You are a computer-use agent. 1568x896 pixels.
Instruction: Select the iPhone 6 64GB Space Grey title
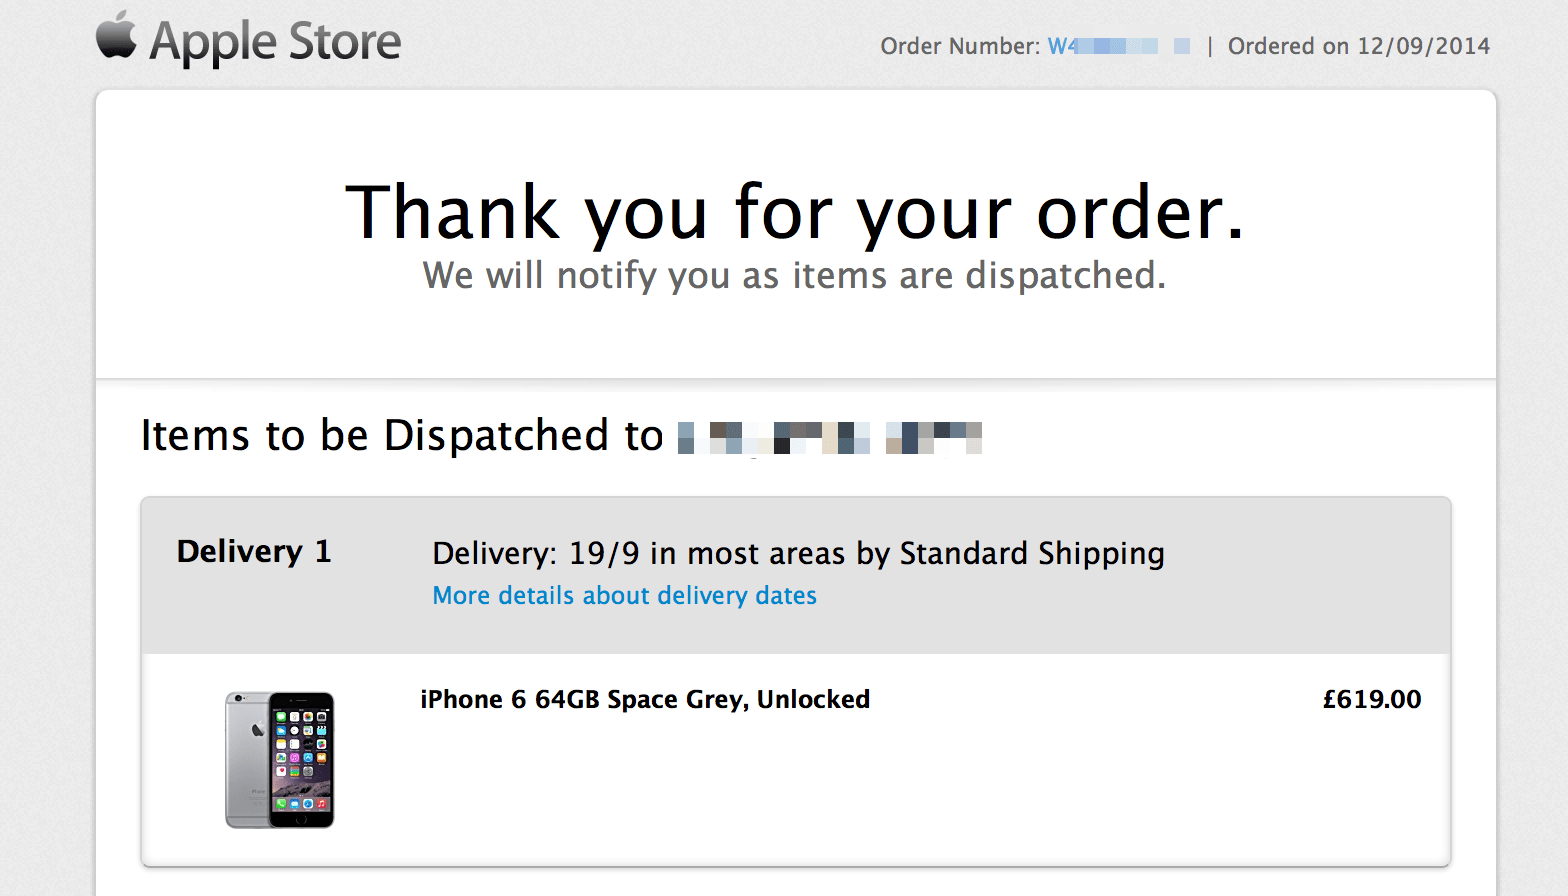pyautogui.click(x=644, y=699)
